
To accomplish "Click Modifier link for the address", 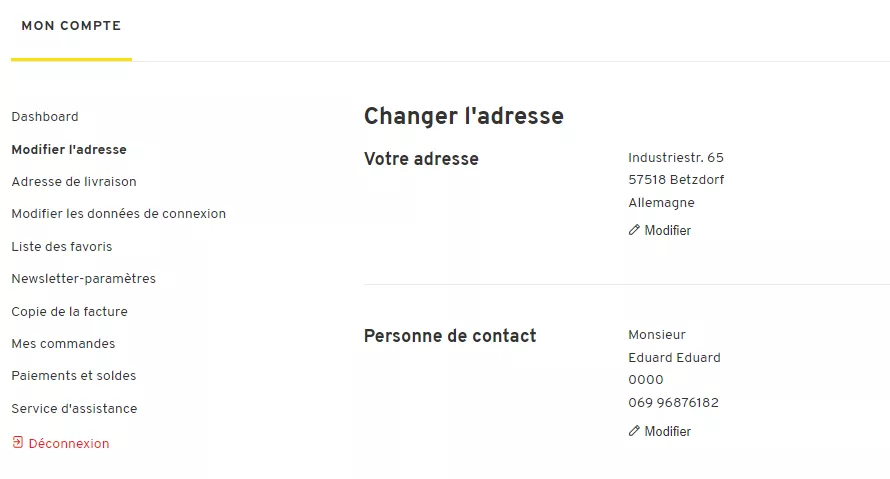I will click(x=667, y=231).
